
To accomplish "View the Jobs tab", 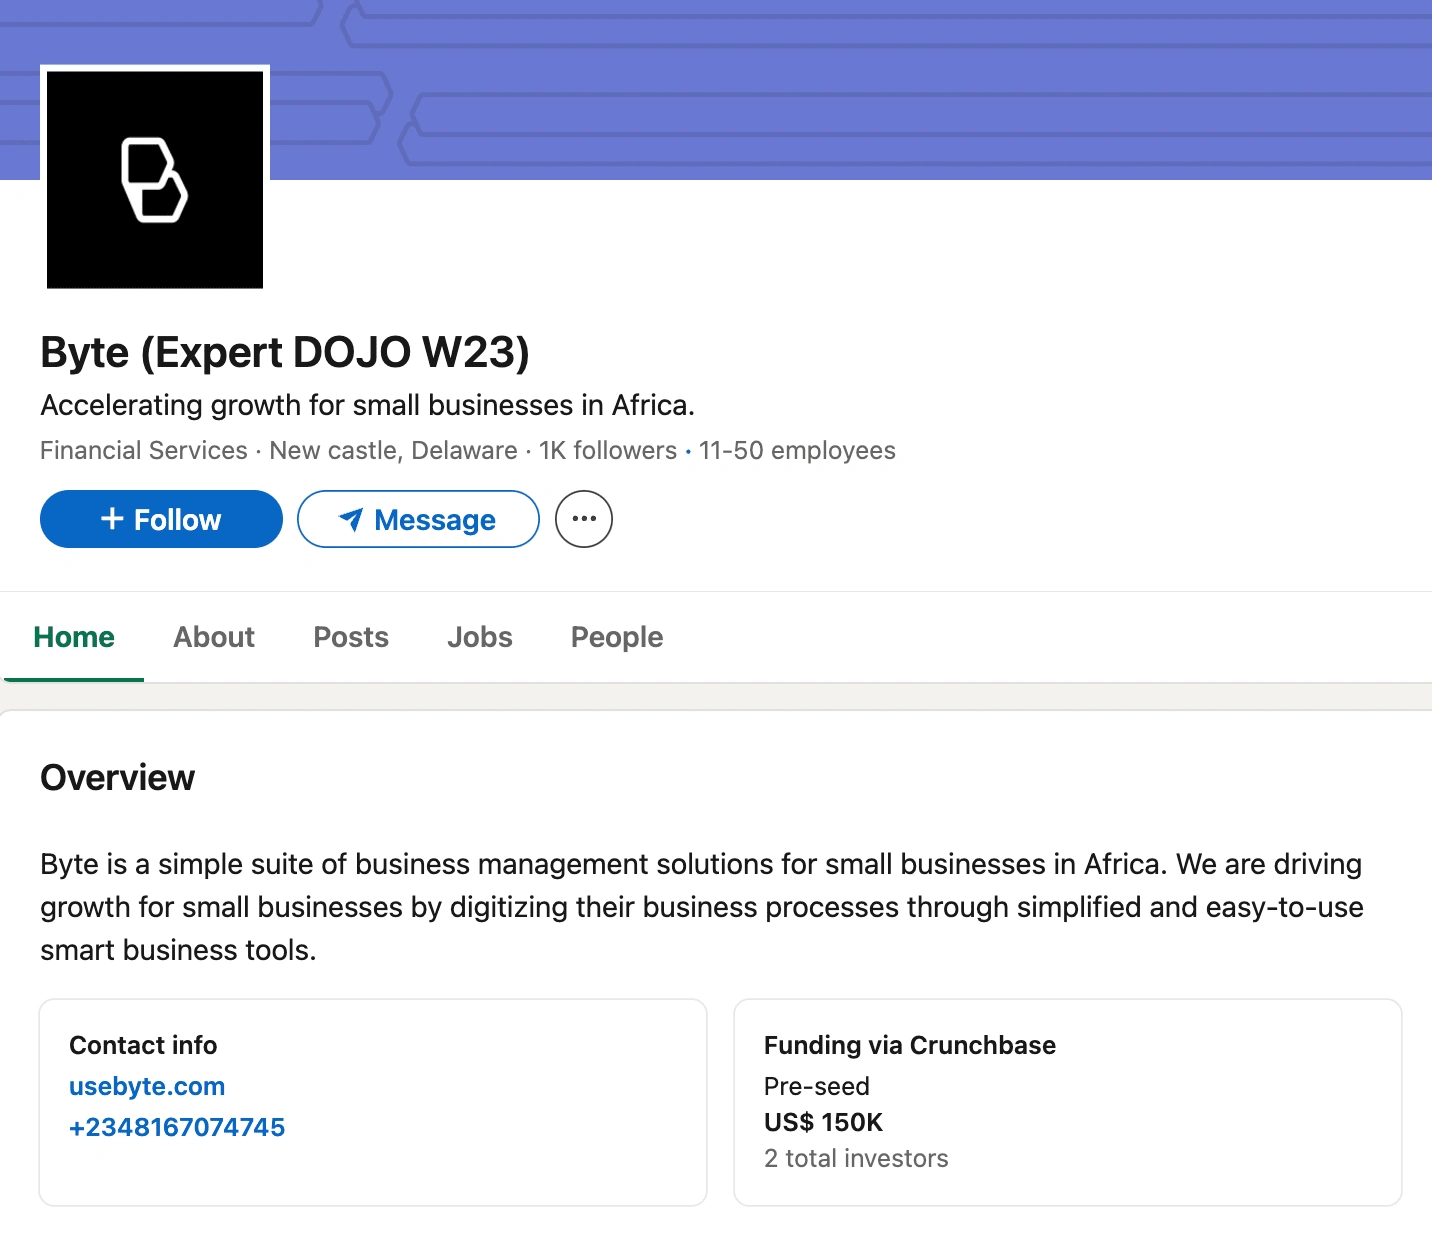I will 480,637.
